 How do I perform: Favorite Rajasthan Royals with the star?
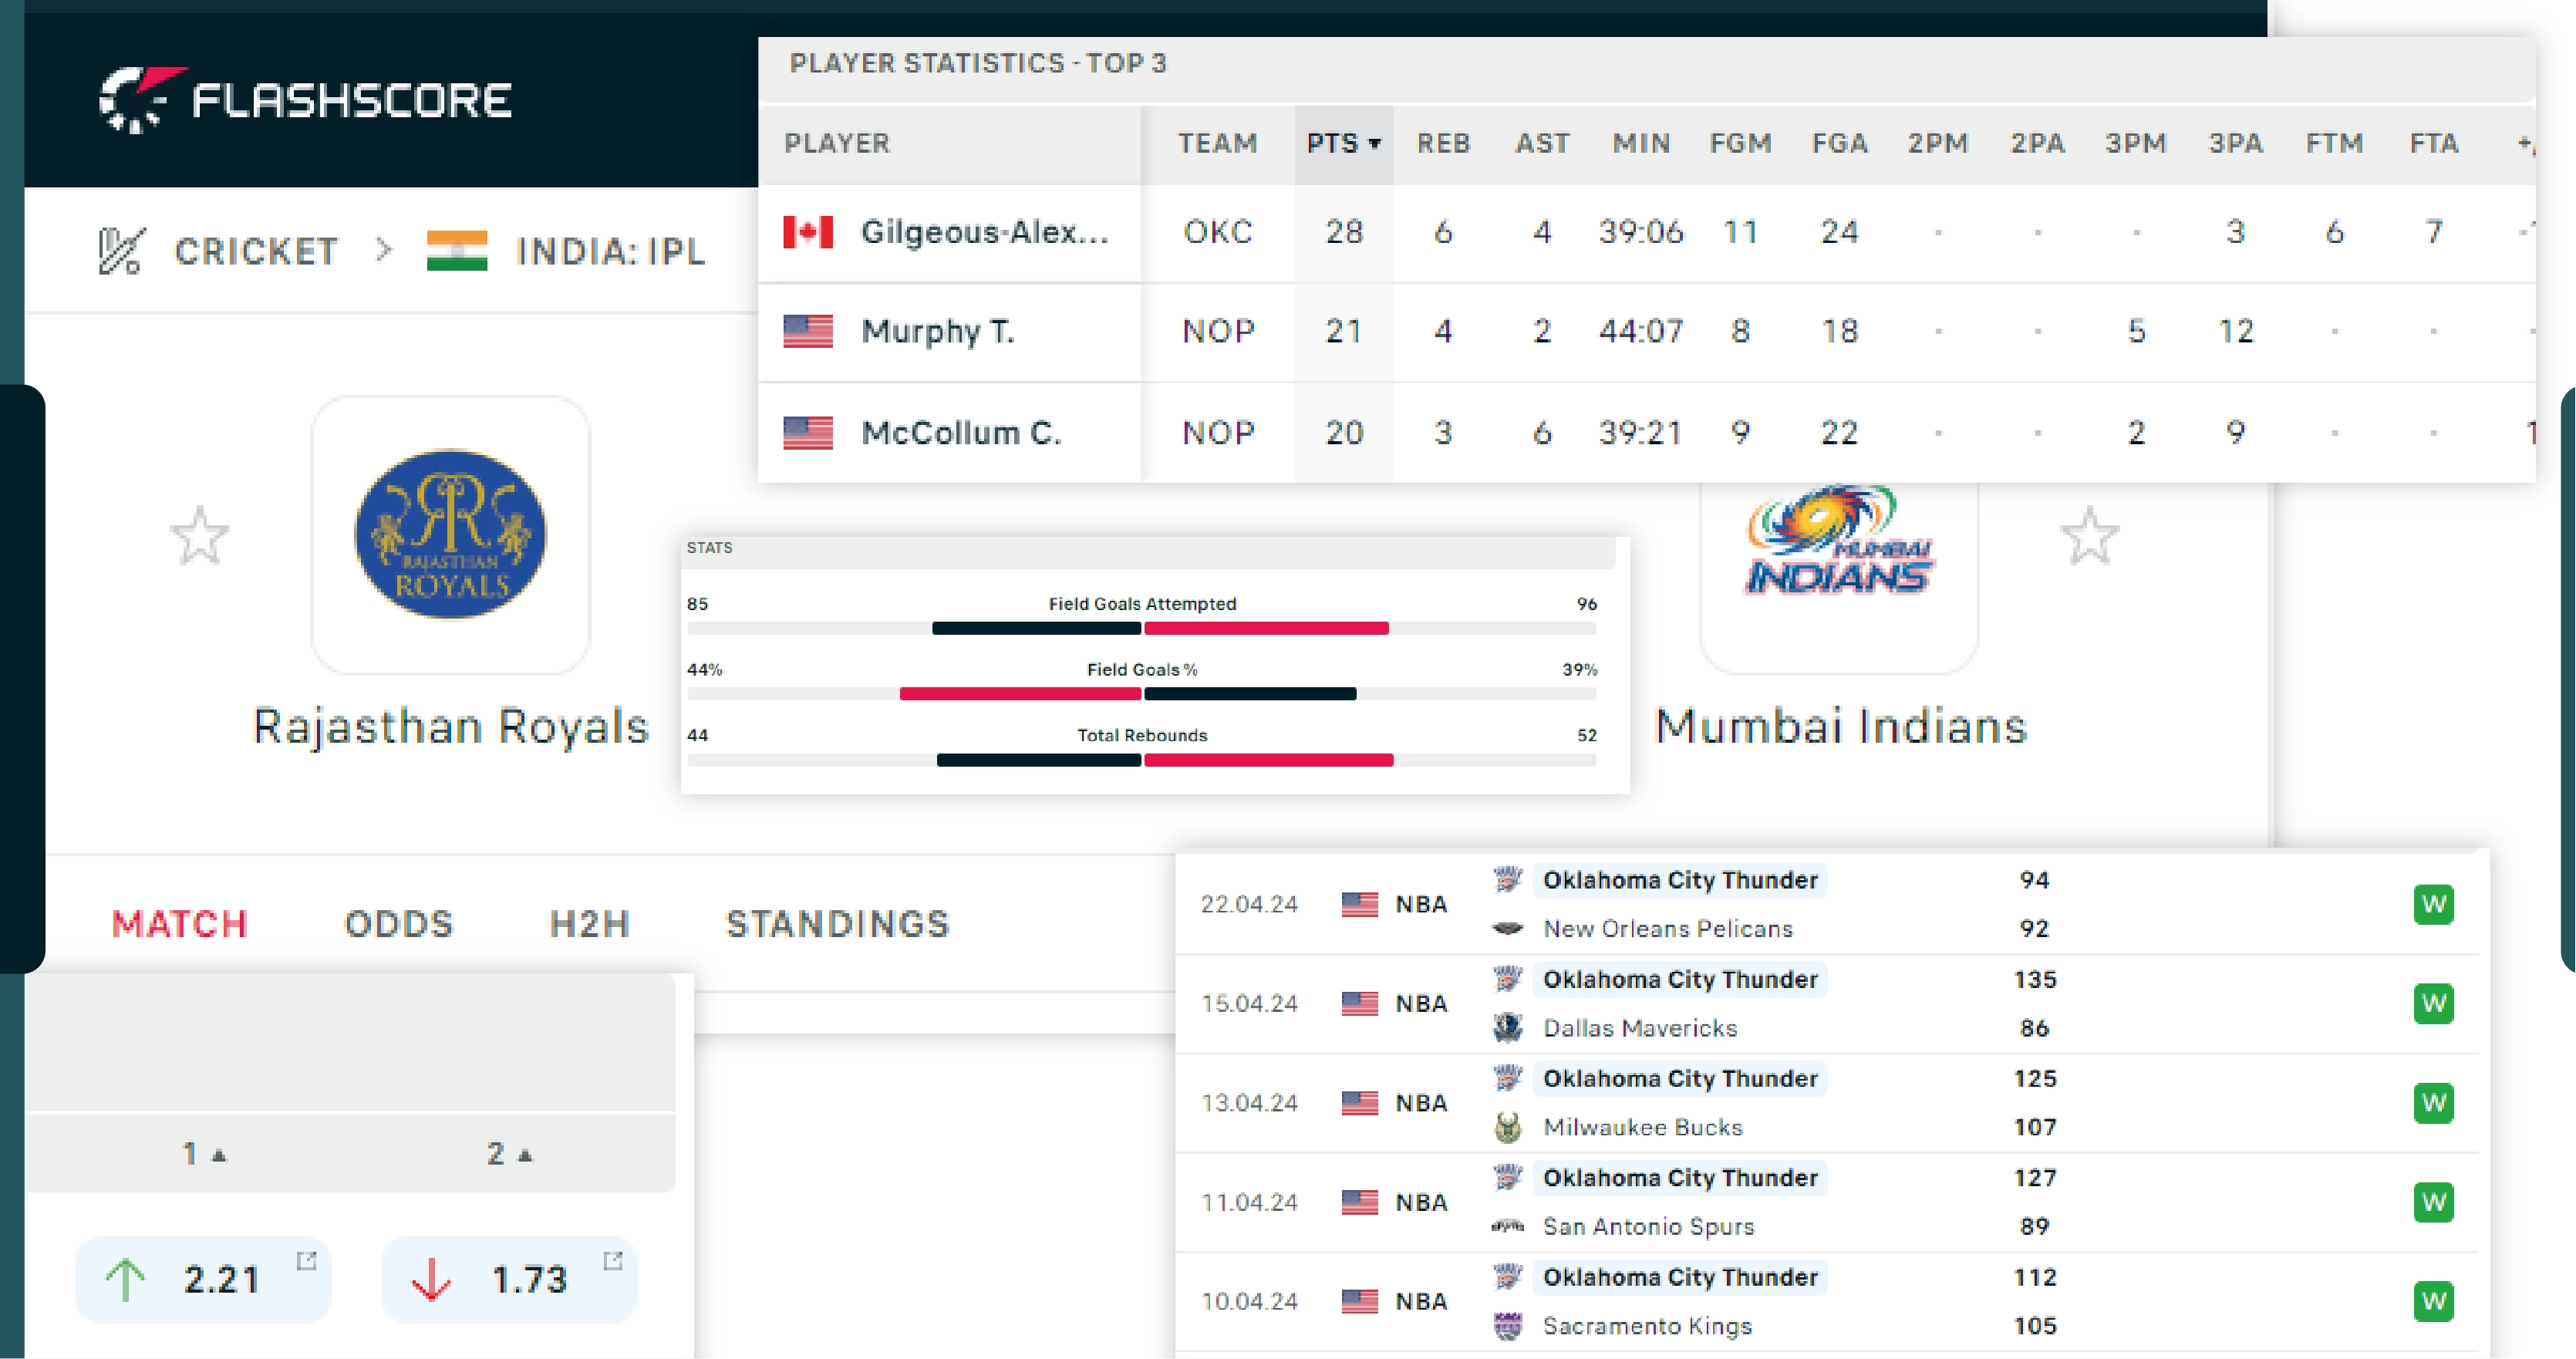(x=199, y=535)
